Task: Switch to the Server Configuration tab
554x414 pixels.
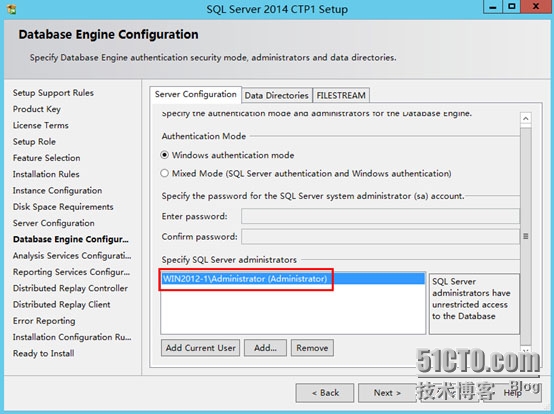Action: coord(195,94)
